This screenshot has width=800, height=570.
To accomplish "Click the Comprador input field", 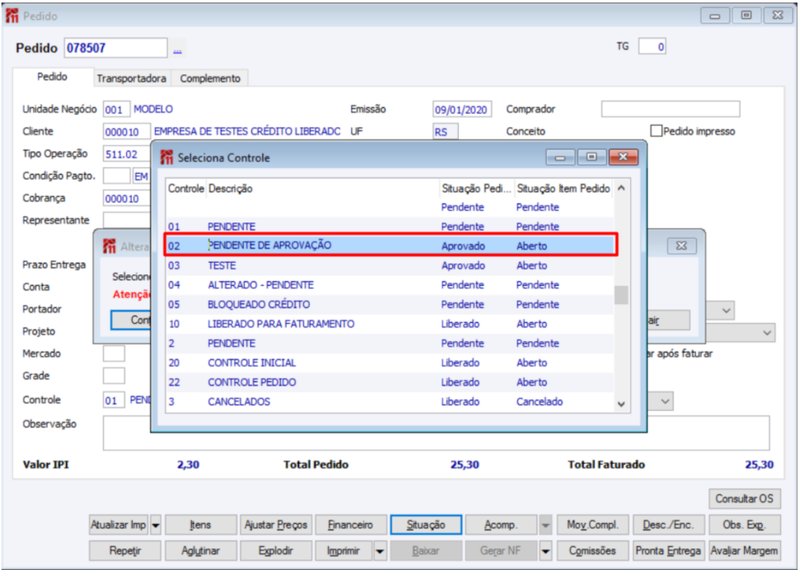I will [670, 109].
